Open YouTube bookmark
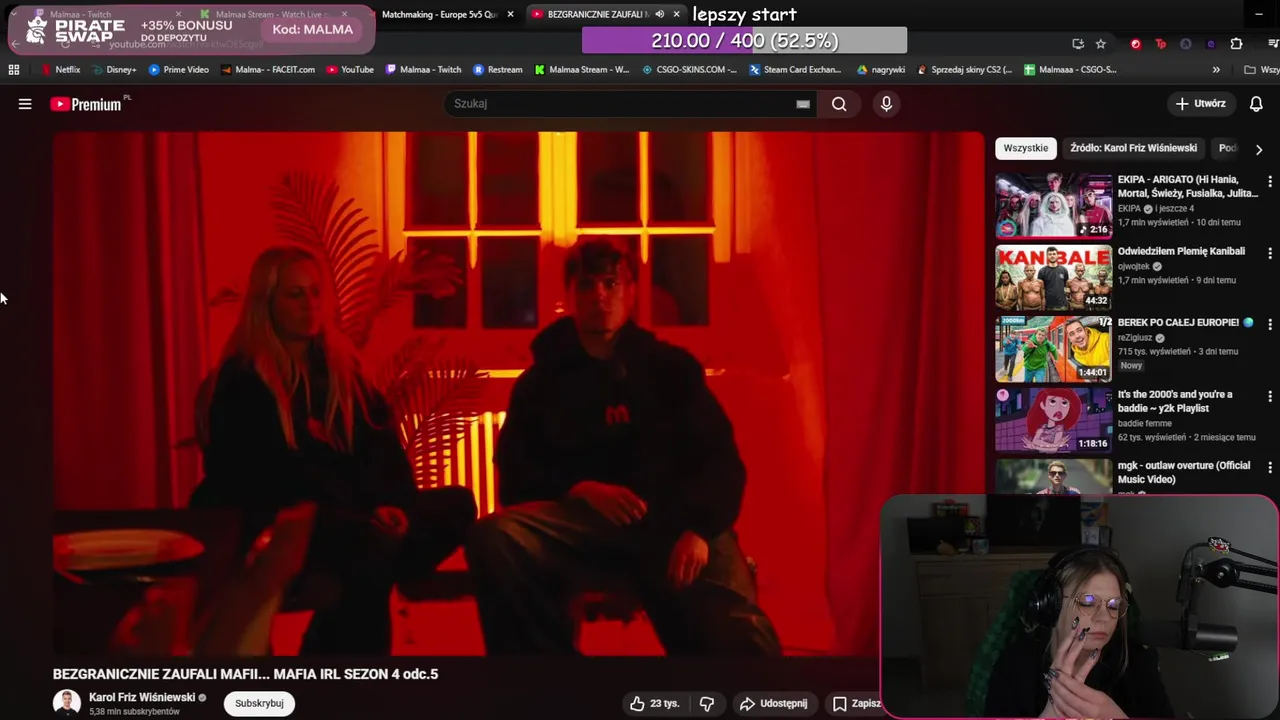This screenshot has width=1280, height=720. tap(350, 70)
